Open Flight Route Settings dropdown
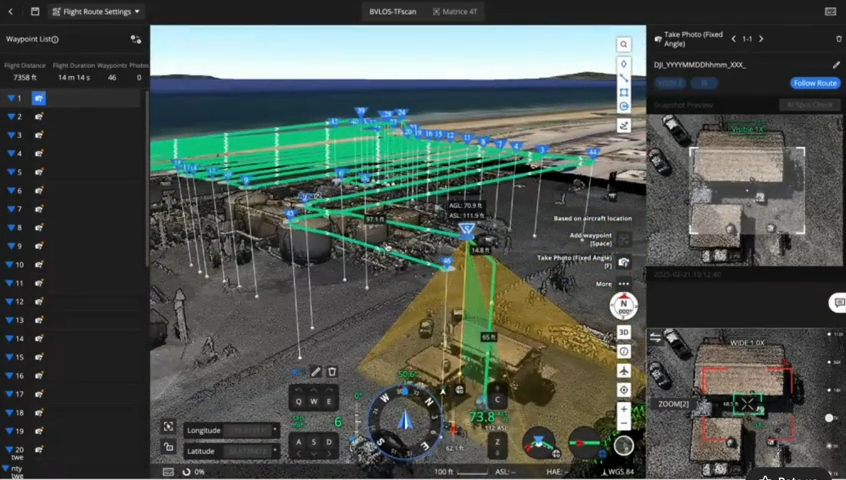 pos(97,12)
